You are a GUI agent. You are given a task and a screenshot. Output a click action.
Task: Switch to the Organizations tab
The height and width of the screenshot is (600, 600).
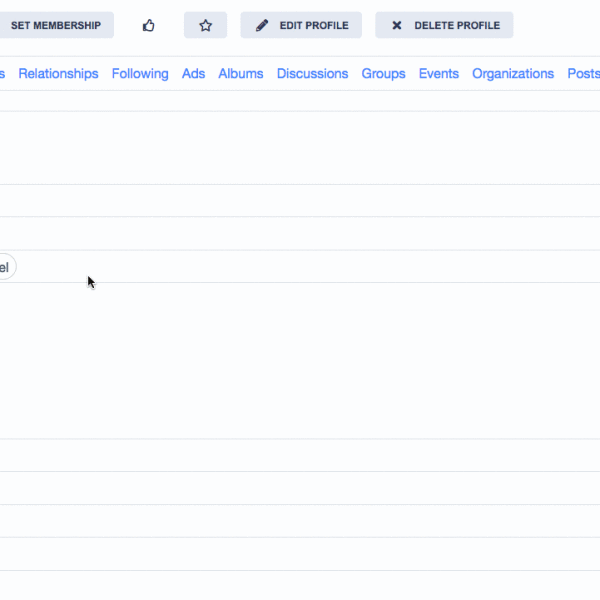[512, 74]
